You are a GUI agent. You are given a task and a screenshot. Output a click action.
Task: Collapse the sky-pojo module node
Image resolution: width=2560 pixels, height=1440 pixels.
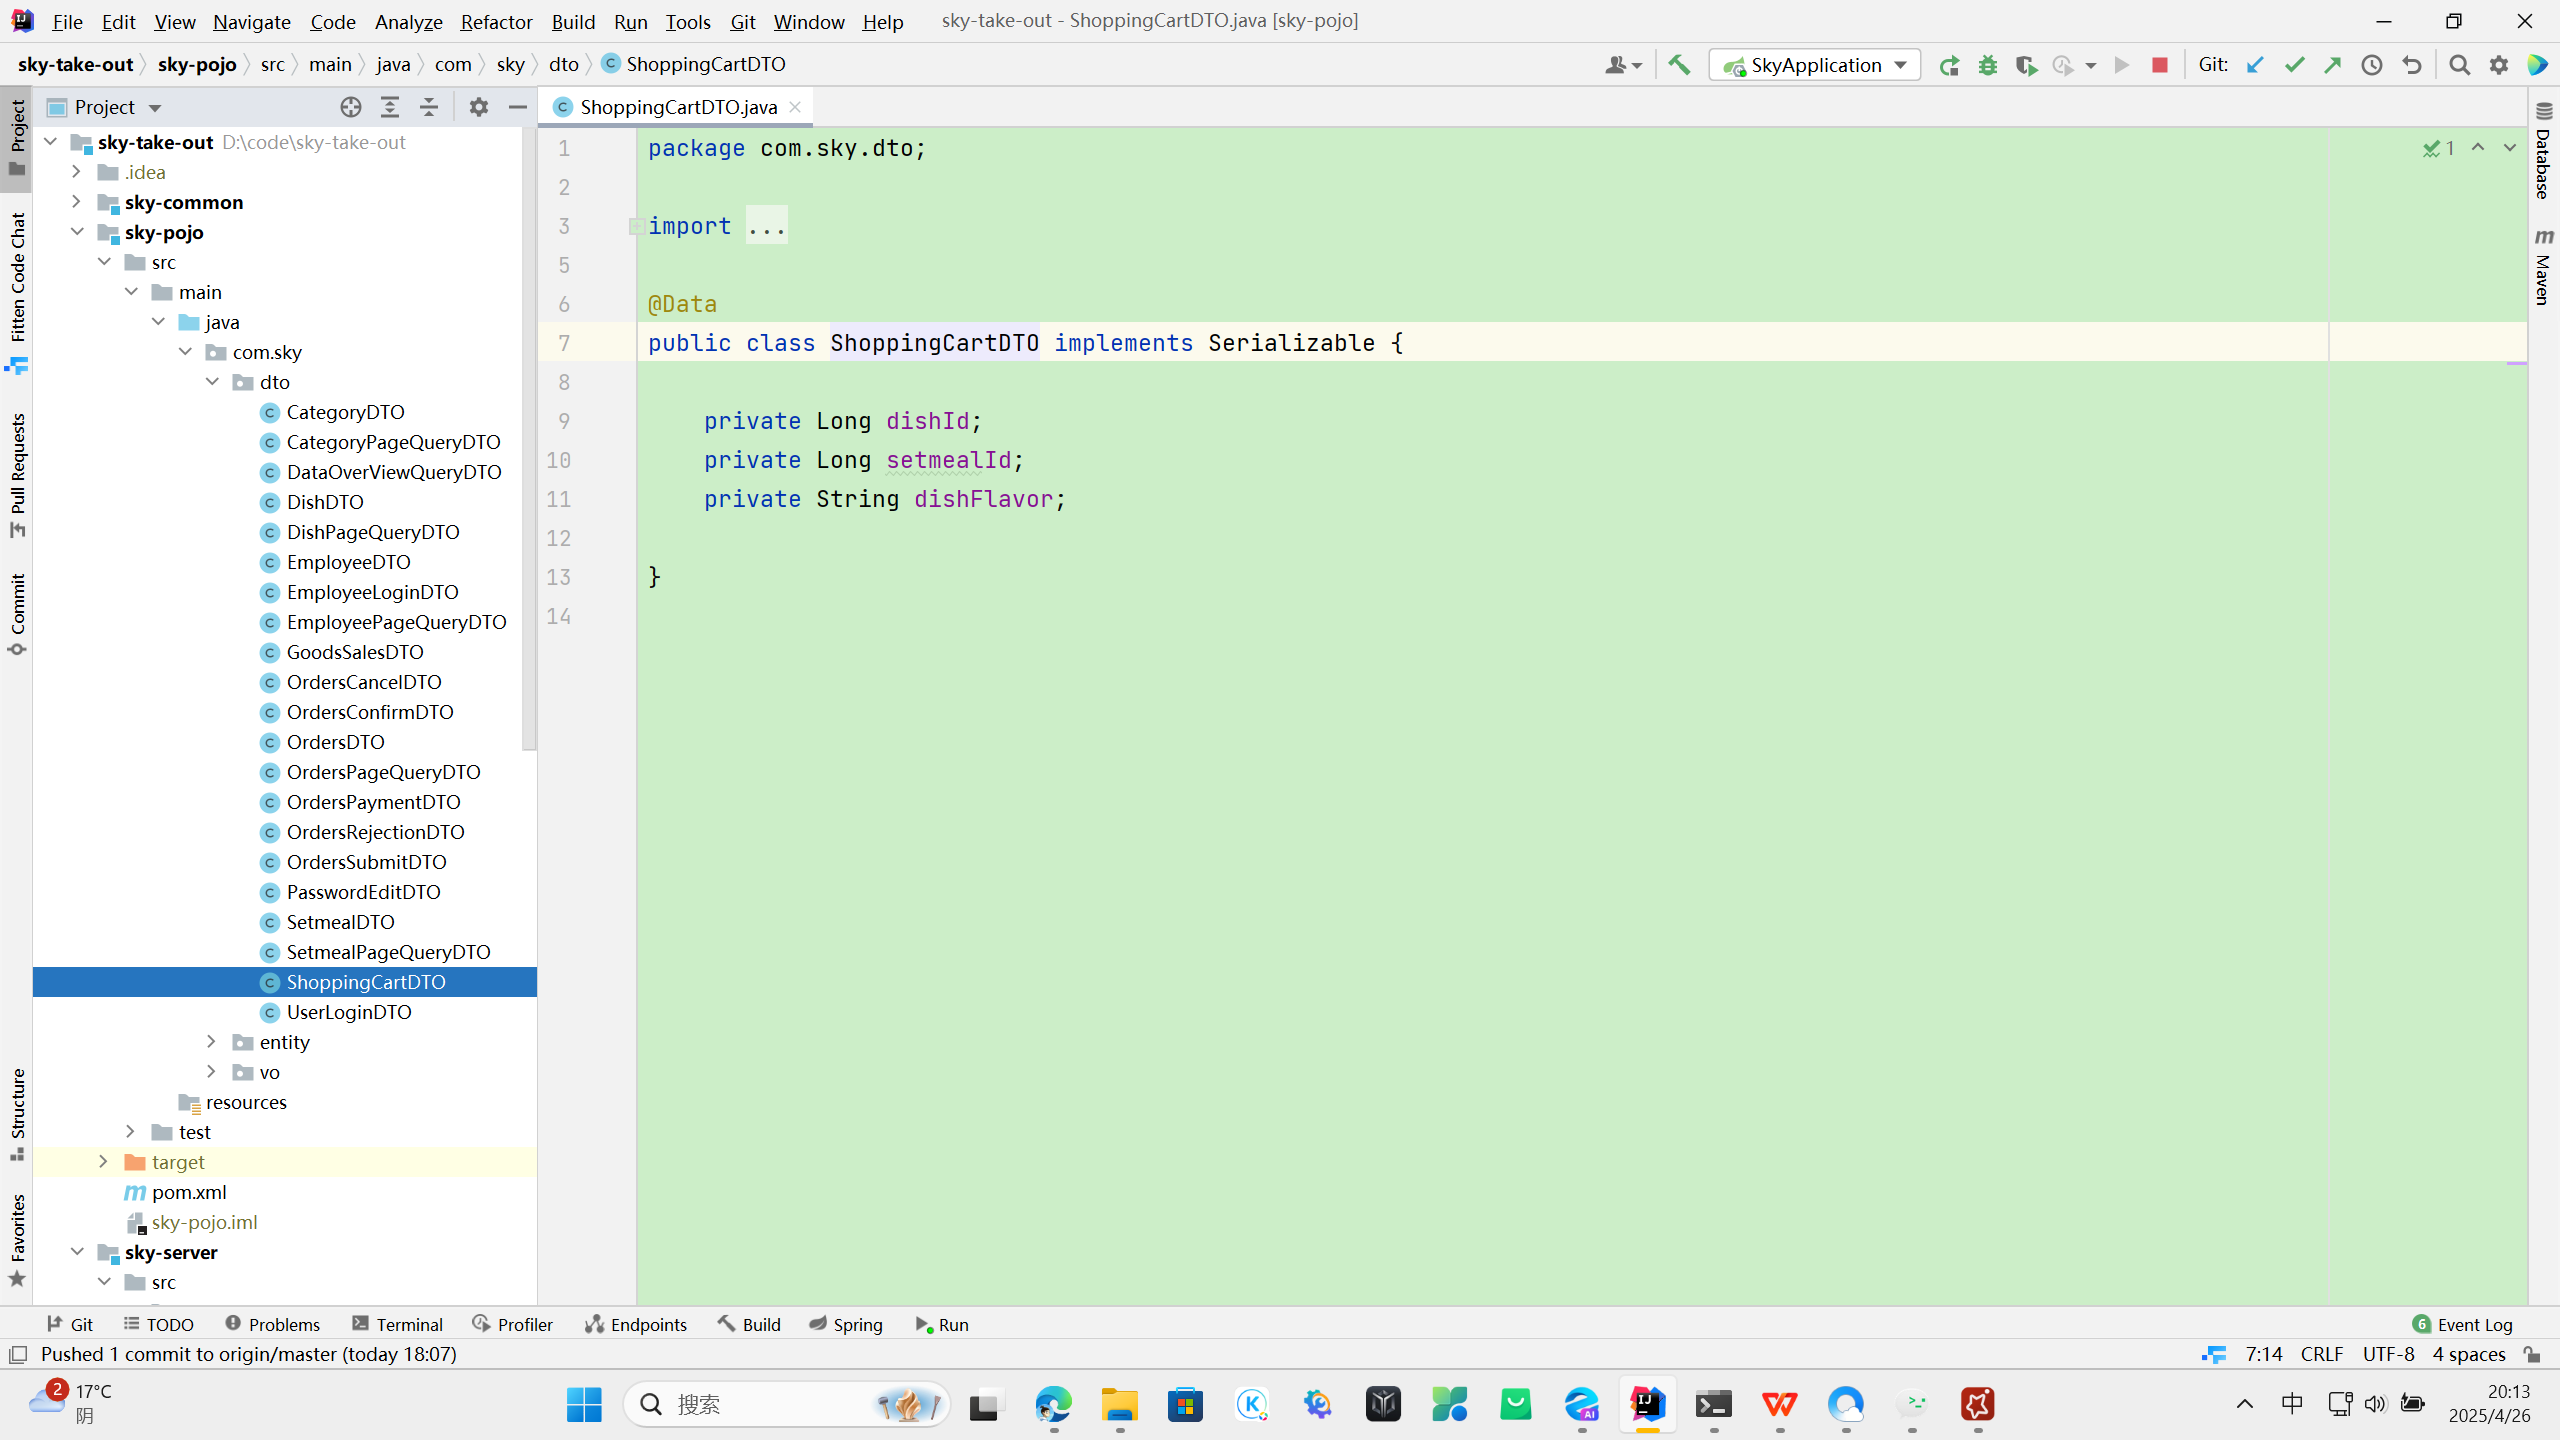77,232
